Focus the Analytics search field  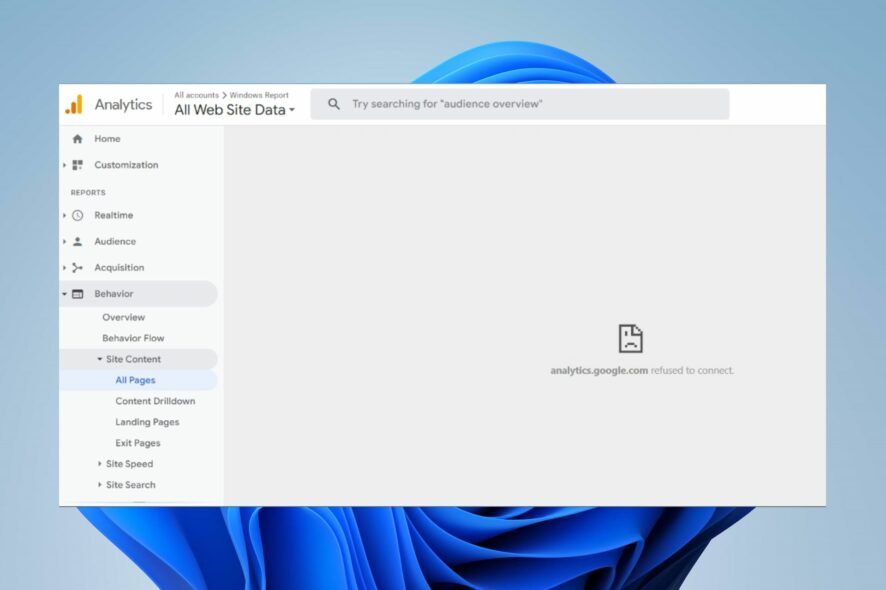coord(520,104)
